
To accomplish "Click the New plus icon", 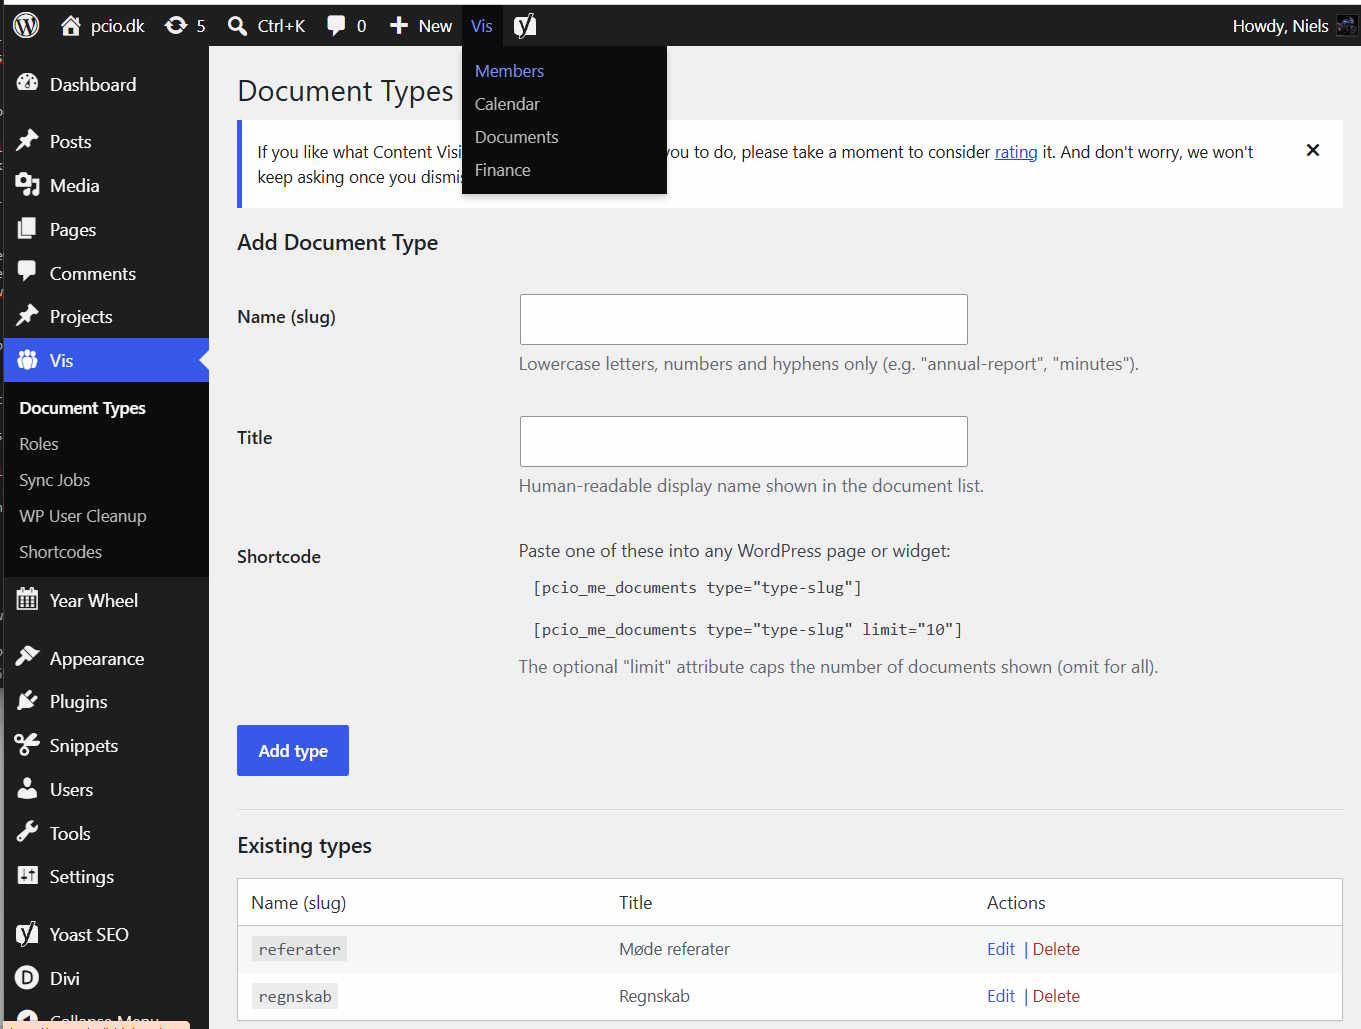I will [x=398, y=25].
